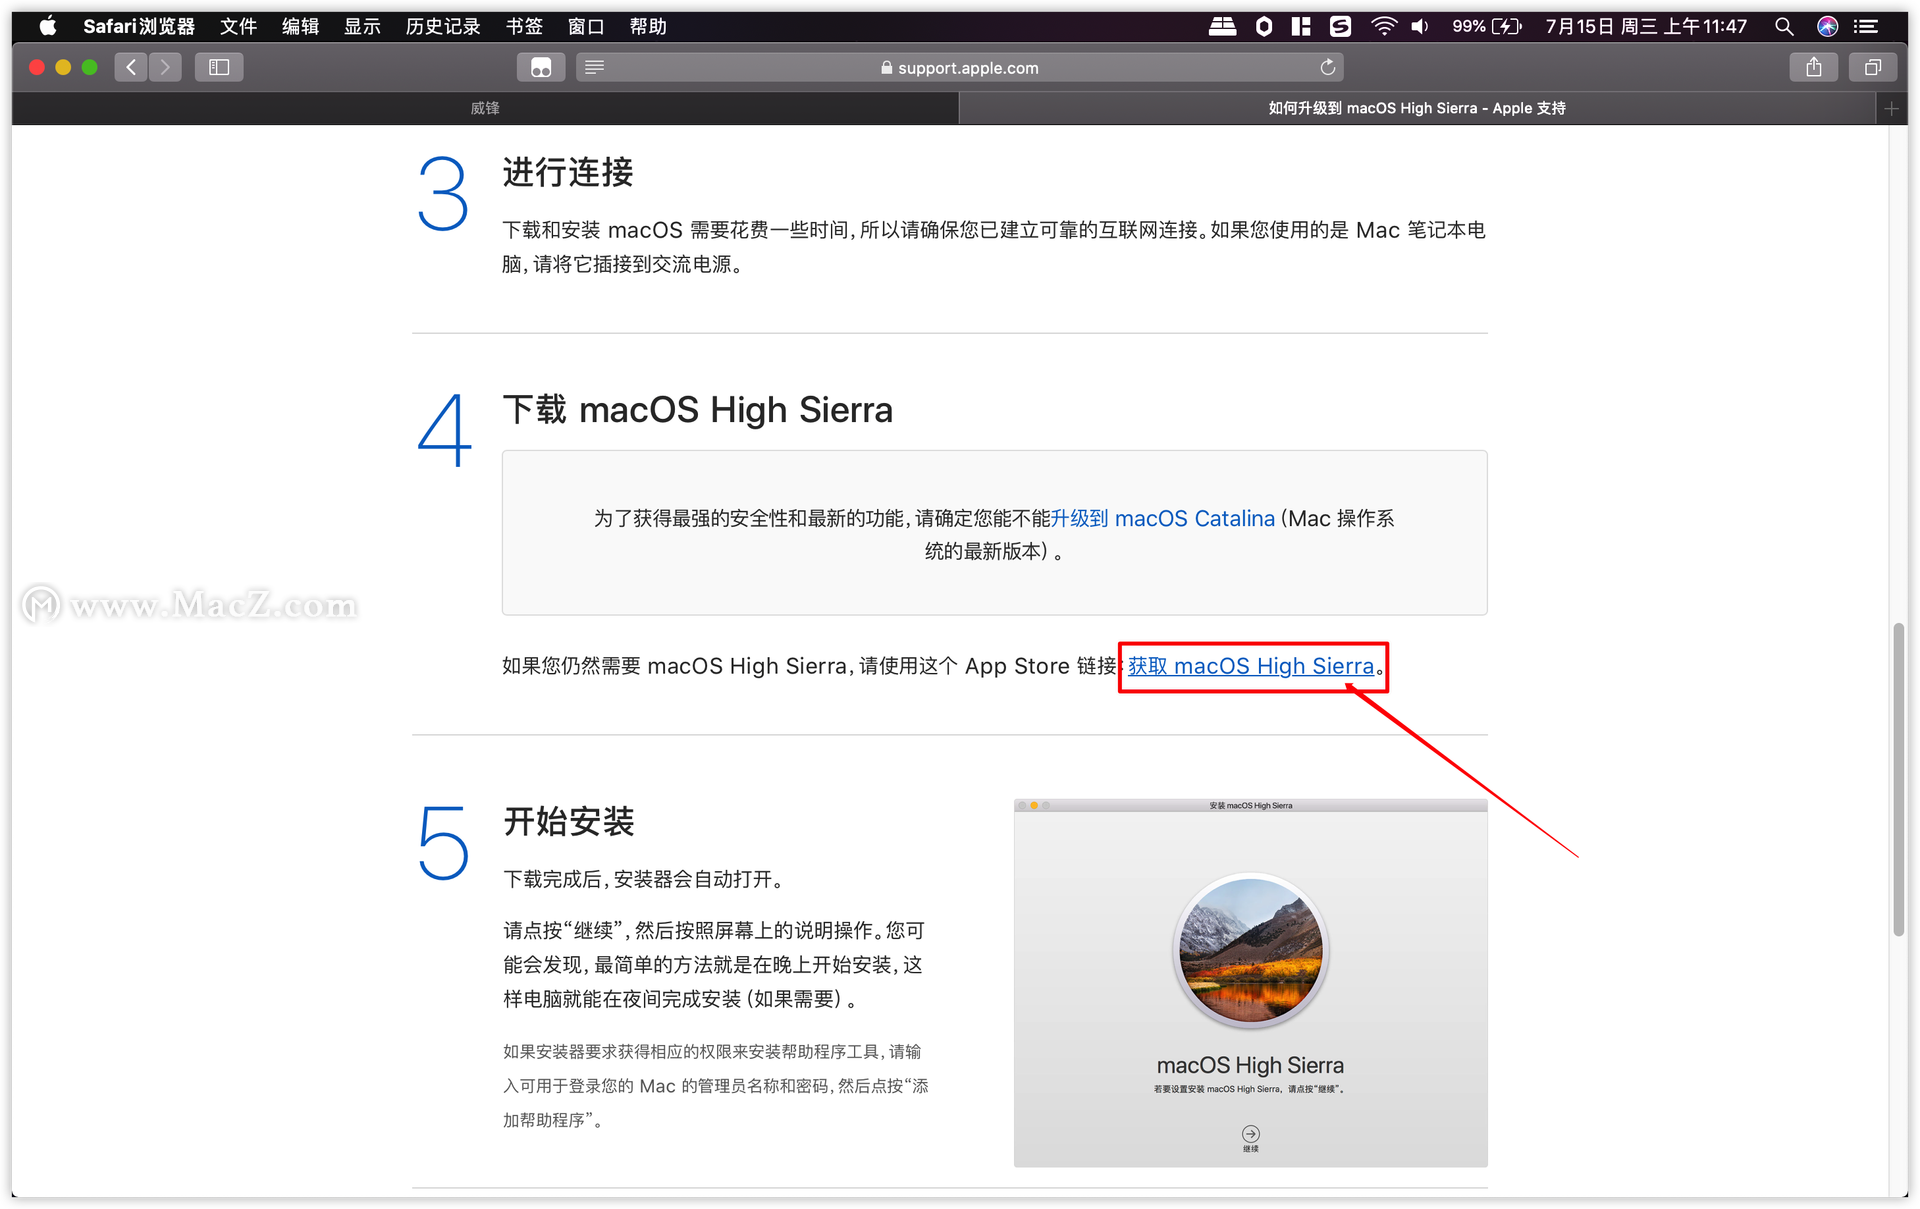This screenshot has width=1920, height=1209.
Task: Open the 帮助 menu
Action: click(648, 26)
